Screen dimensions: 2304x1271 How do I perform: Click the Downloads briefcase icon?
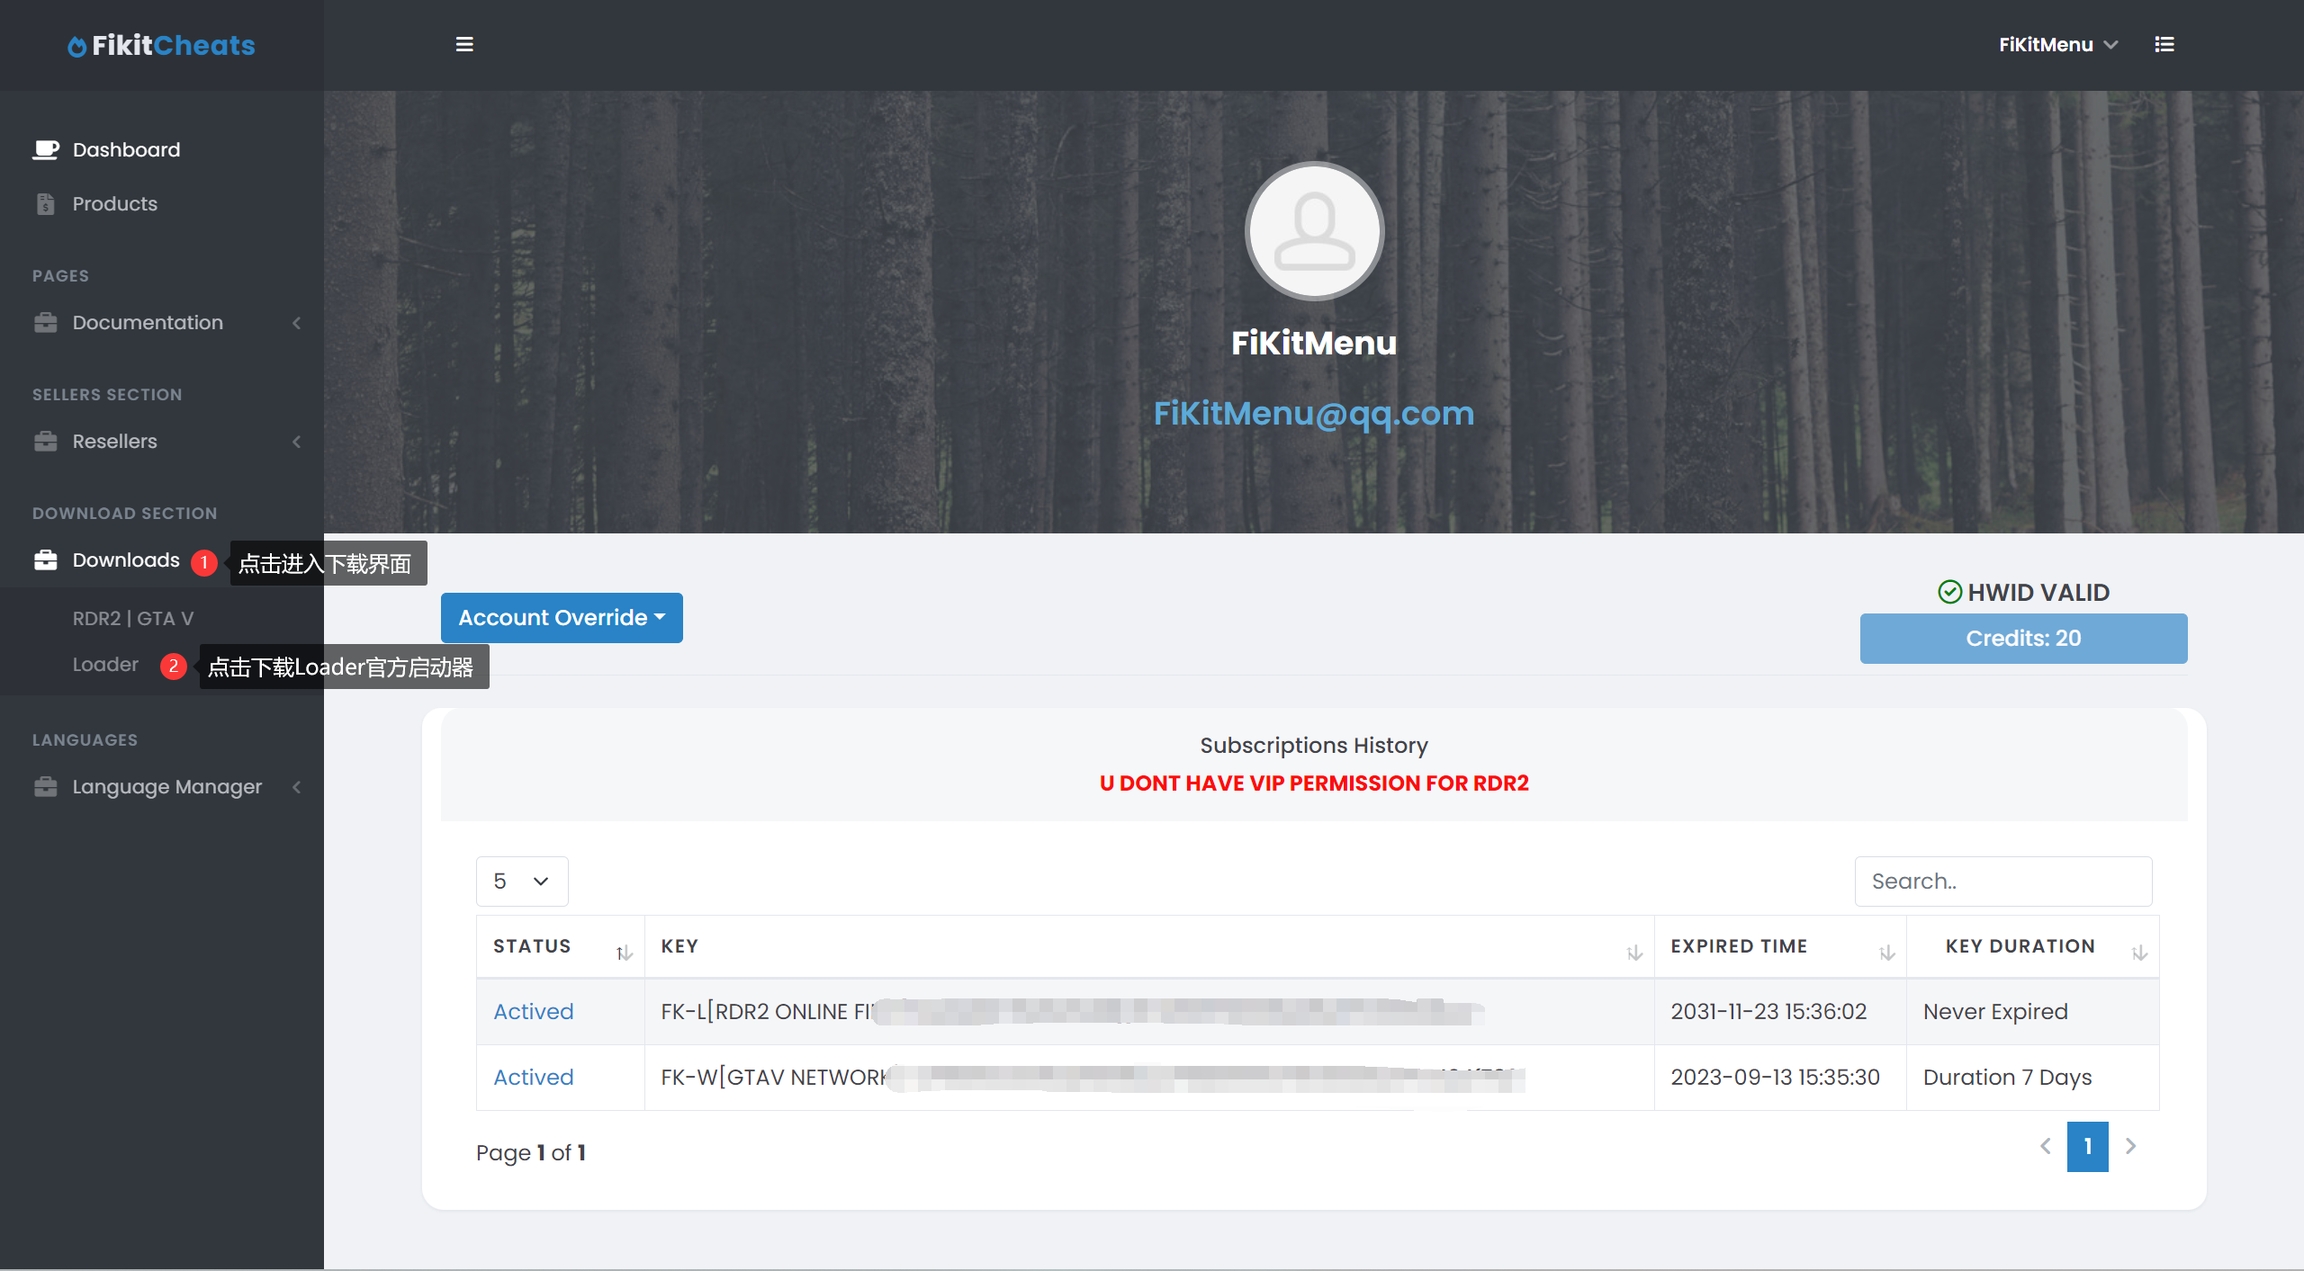(x=46, y=560)
